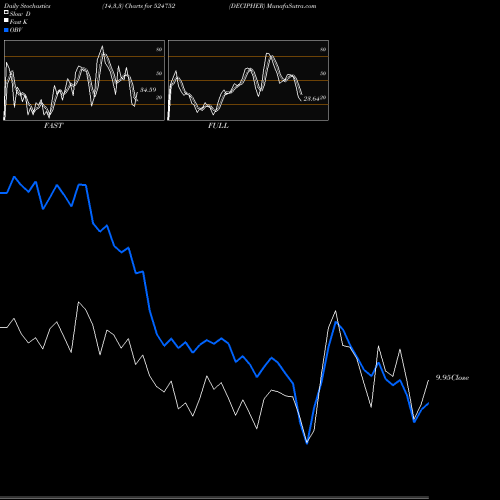Viewport: 500px width, 500px height.
Task: Click the 80 level label in FAST chart
Action: 159,49
